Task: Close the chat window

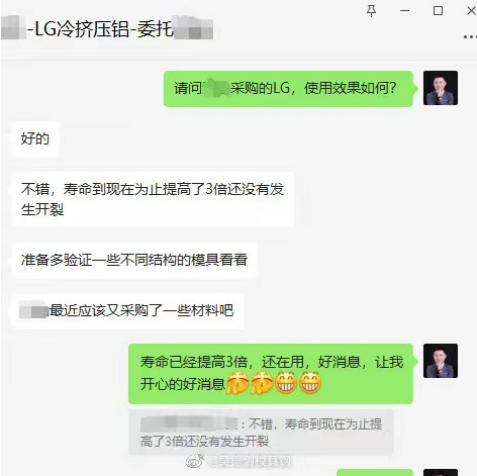Action: tap(471, 11)
